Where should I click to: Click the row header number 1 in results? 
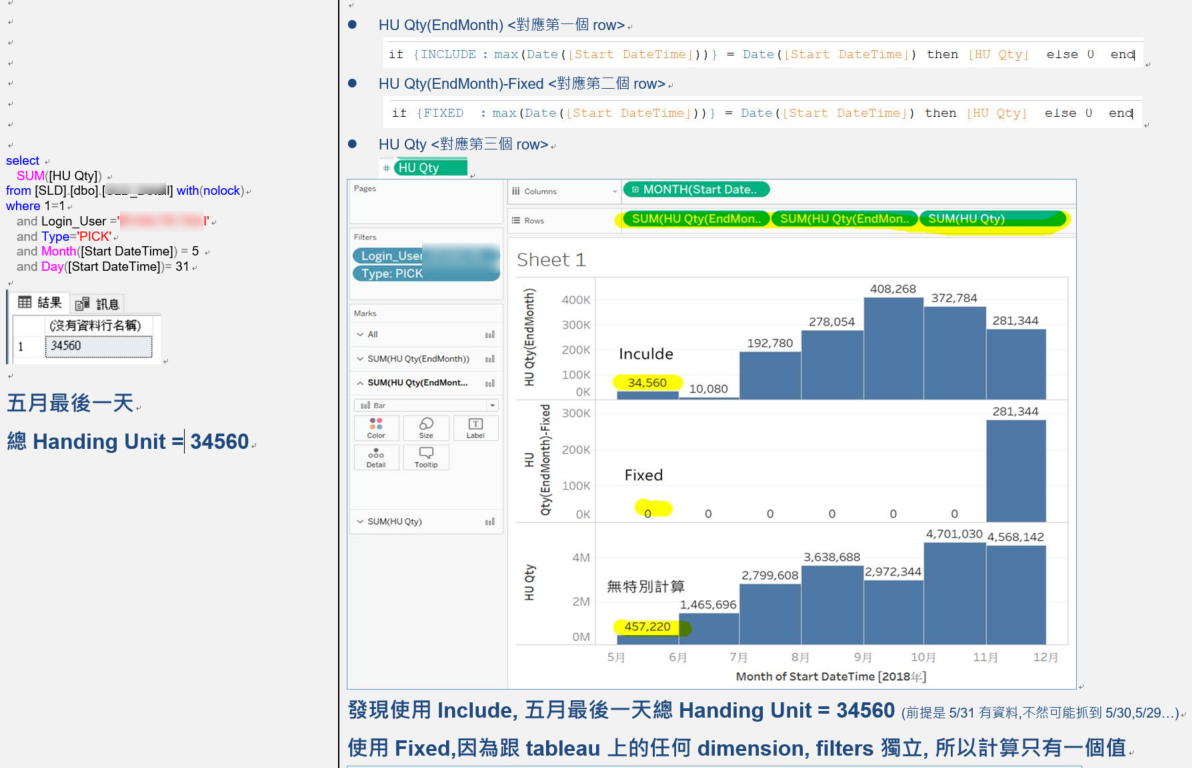point(21,347)
